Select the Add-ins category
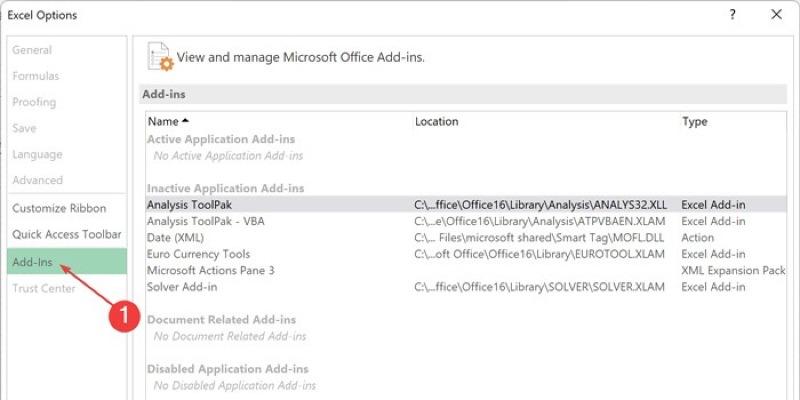The height and width of the screenshot is (400, 800). pos(67,261)
